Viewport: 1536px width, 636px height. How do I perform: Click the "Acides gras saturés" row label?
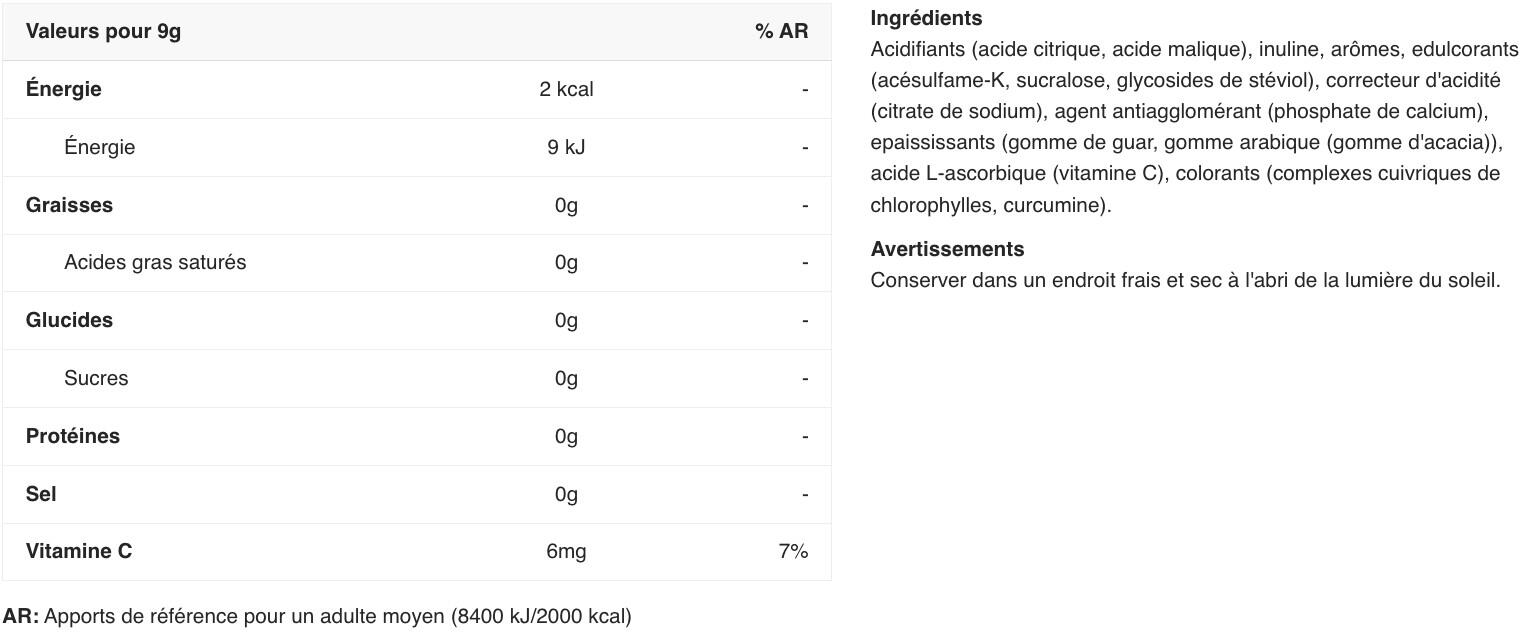pyautogui.click(x=155, y=262)
